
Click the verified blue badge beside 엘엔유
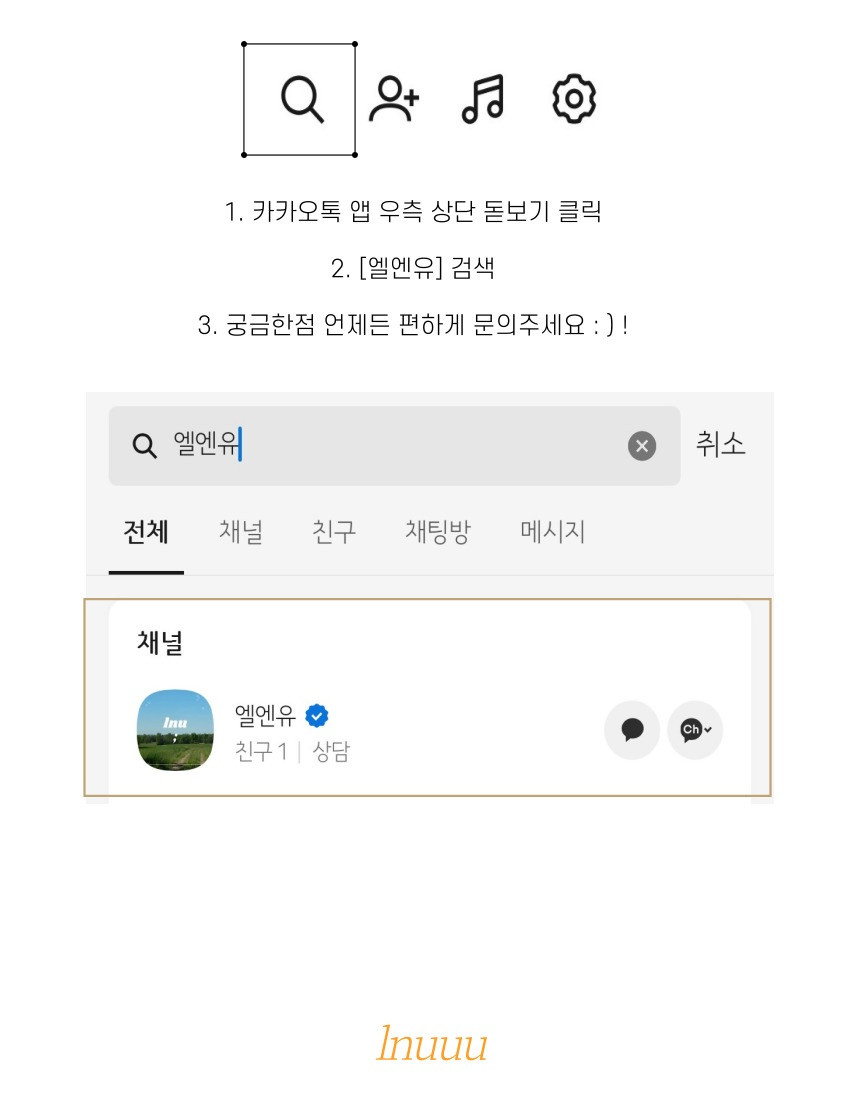[317, 716]
